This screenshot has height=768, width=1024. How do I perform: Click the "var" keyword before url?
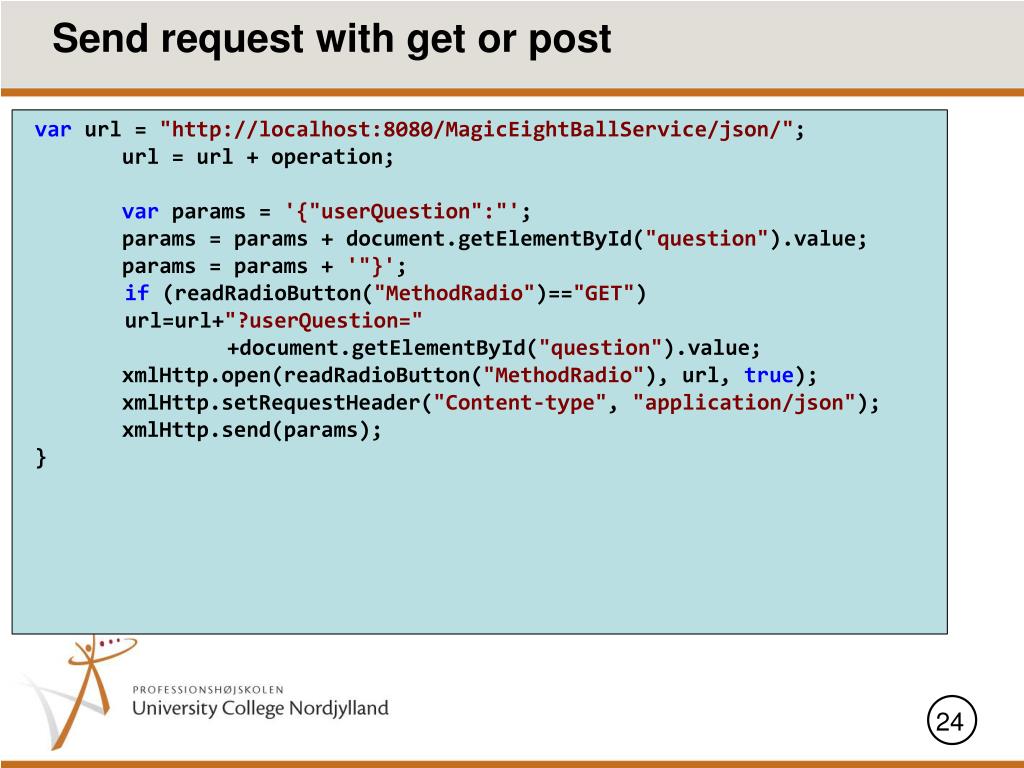coord(53,129)
